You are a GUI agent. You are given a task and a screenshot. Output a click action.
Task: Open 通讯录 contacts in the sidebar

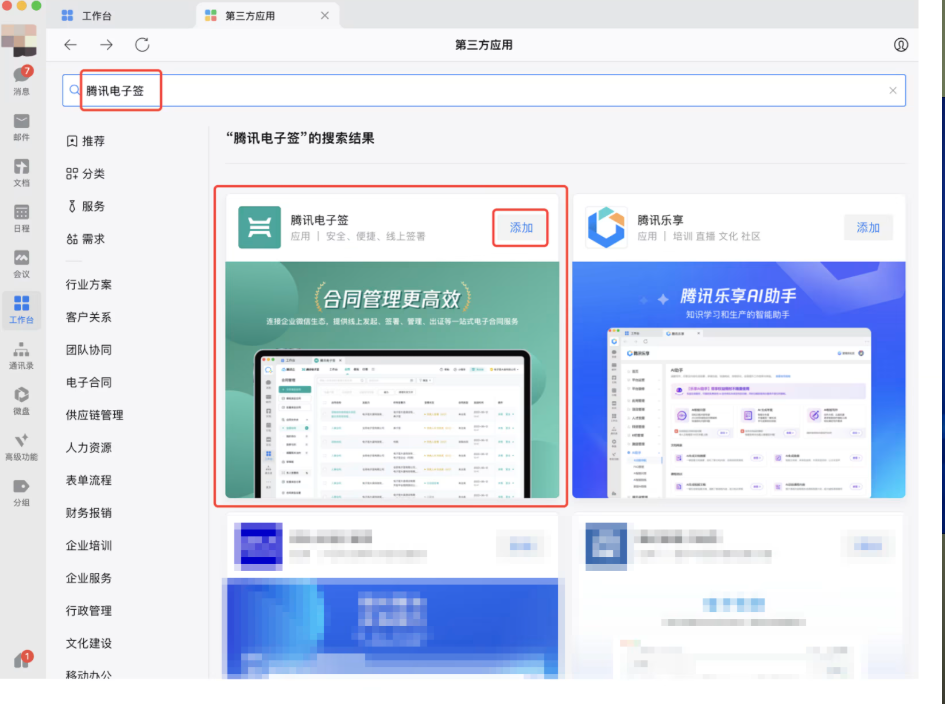[x=21, y=355]
